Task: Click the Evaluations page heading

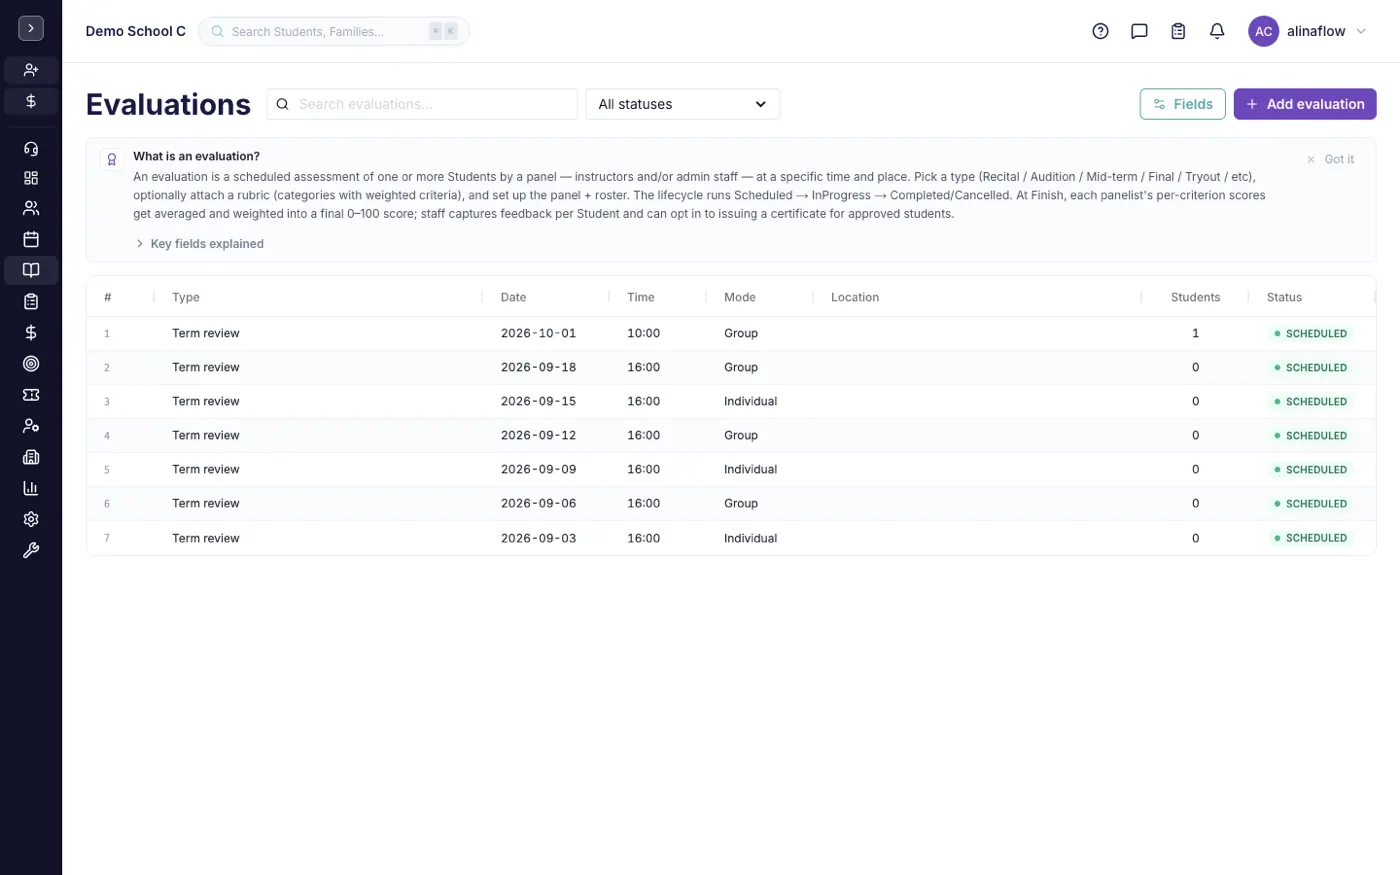Action: pyautogui.click(x=168, y=104)
